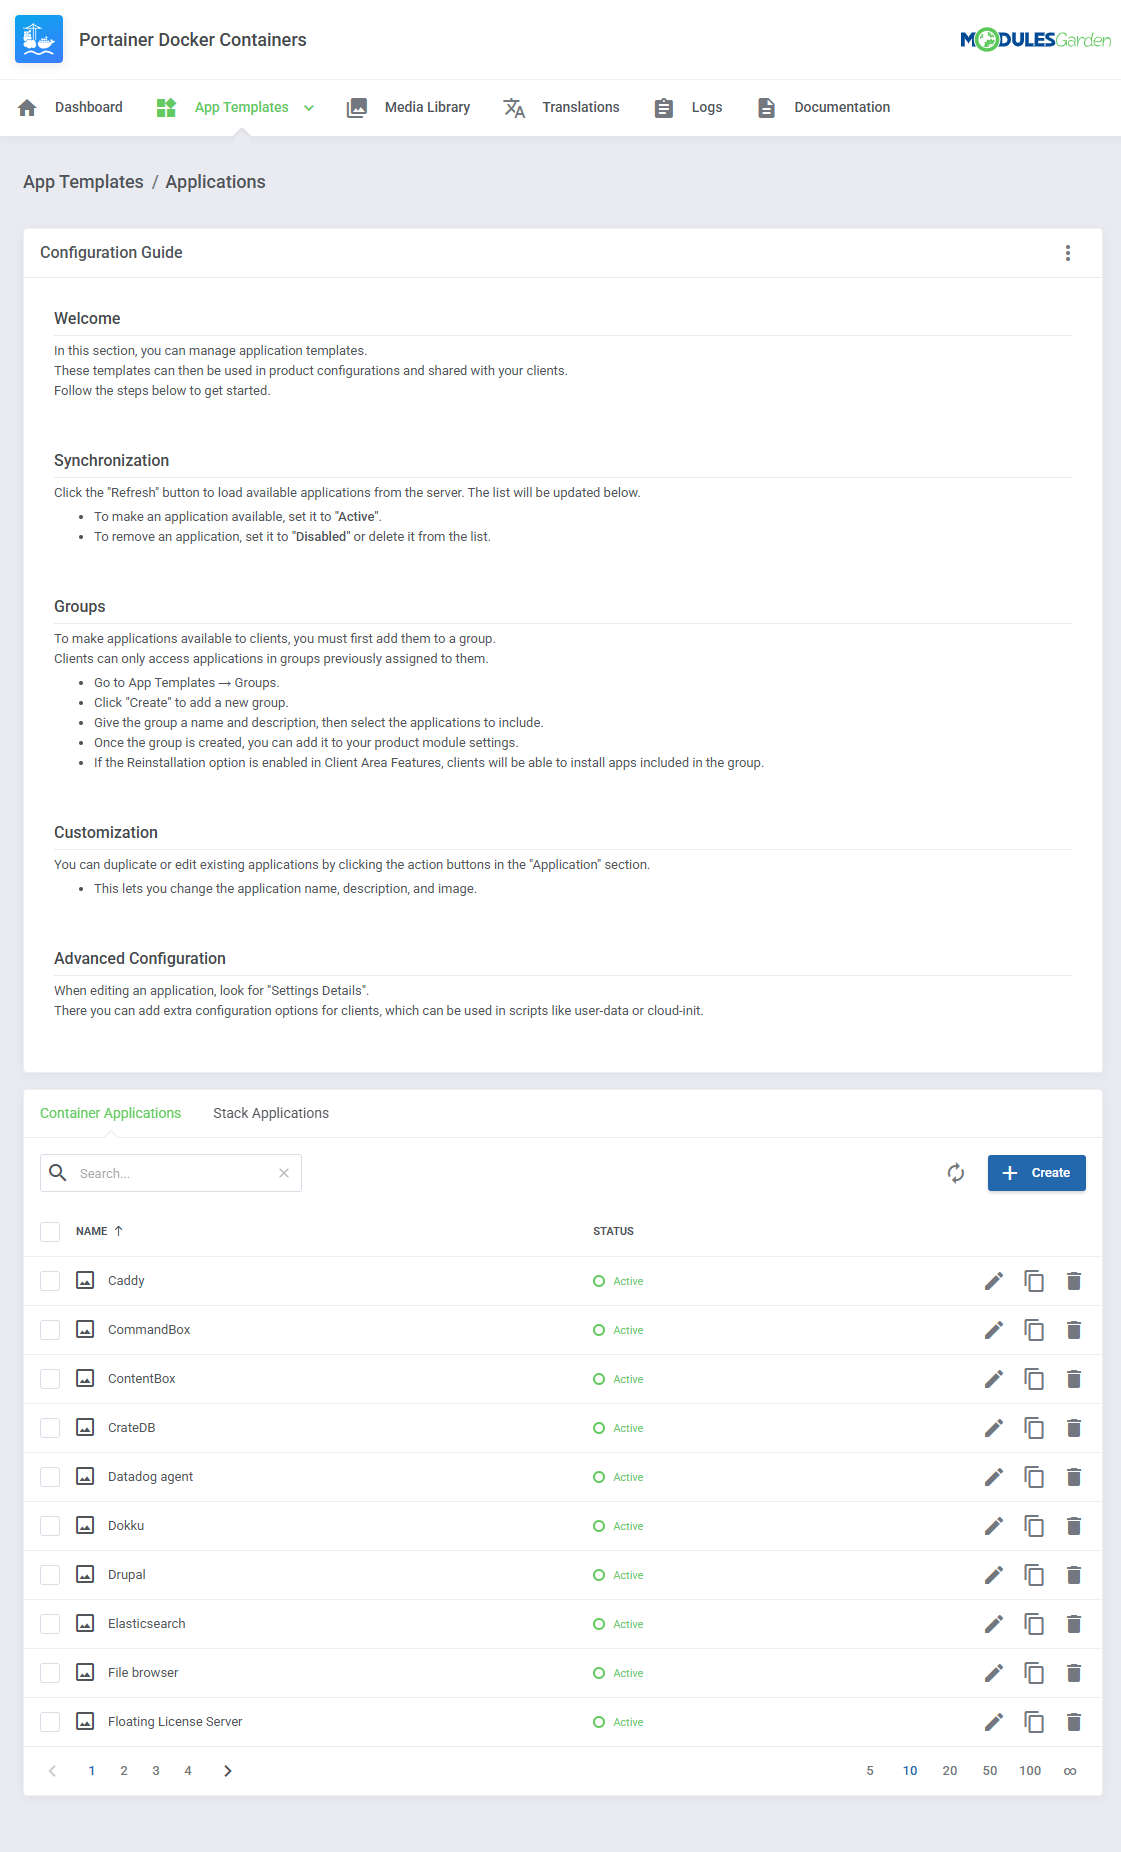Click the App Templates breadcrumb link
This screenshot has width=1121, height=1852.
(x=84, y=182)
